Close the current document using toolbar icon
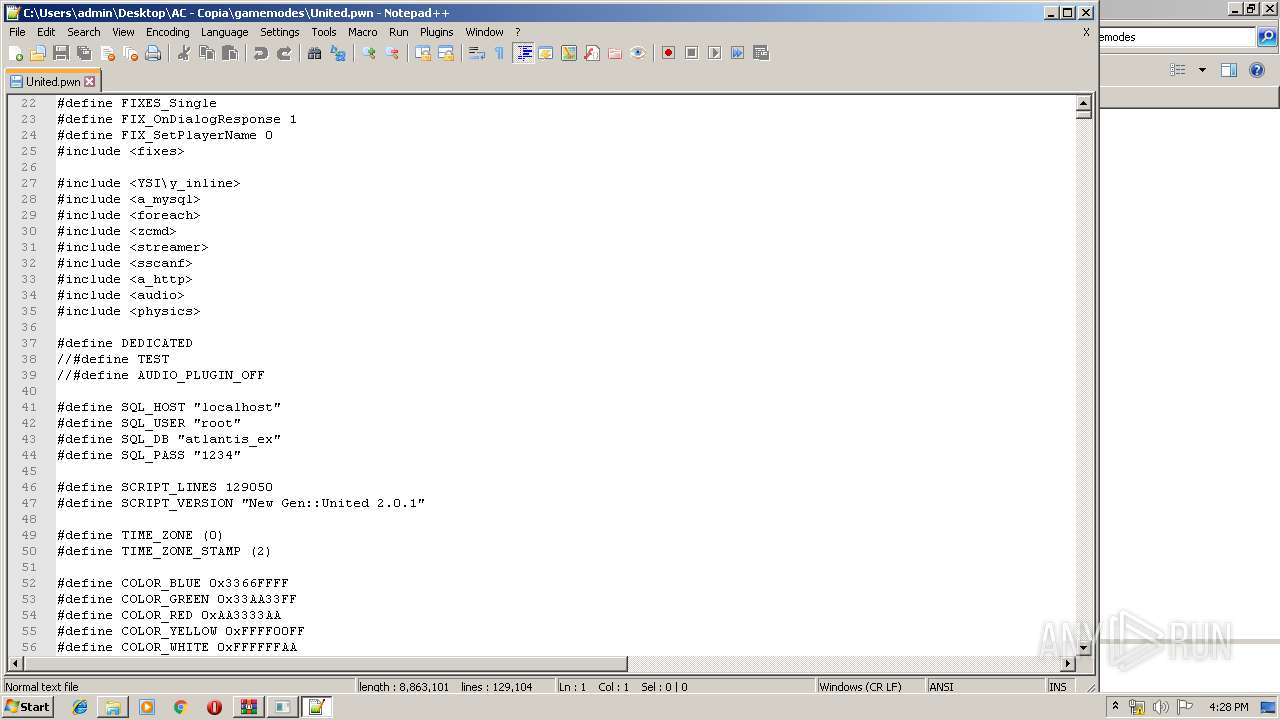The width and height of the screenshot is (1280, 720). 107,53
